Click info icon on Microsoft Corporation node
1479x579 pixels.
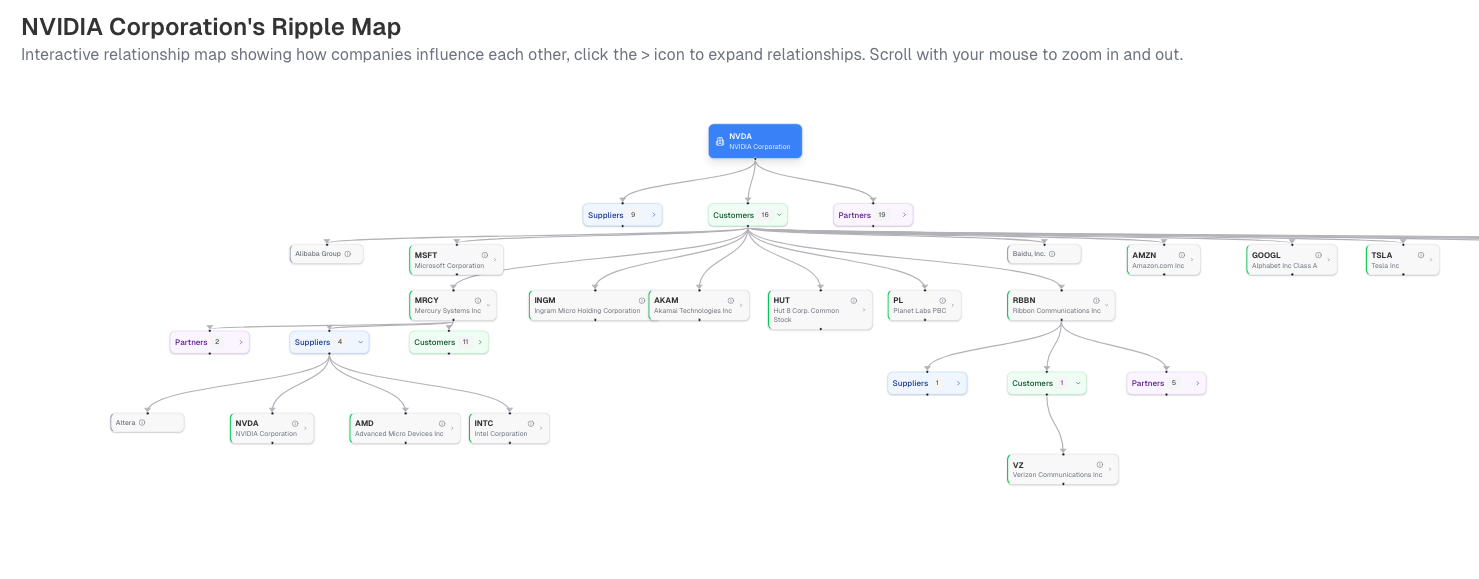point(485,255)
